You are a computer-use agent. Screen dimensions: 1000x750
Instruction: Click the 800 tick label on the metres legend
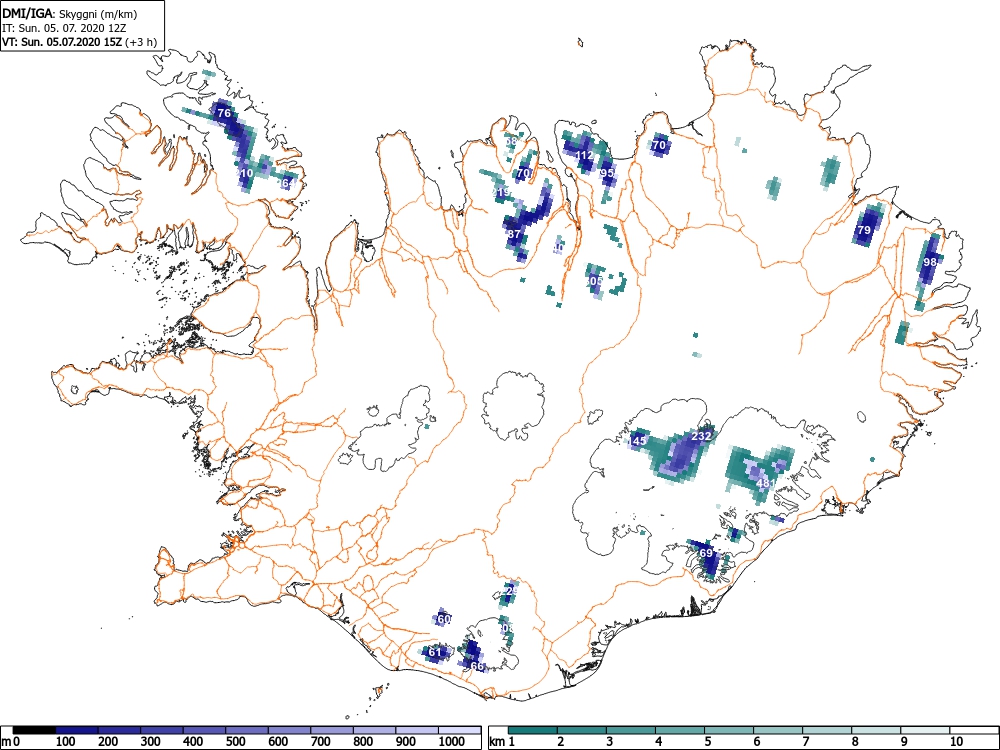pyautogui.click(x=363, y=742)
